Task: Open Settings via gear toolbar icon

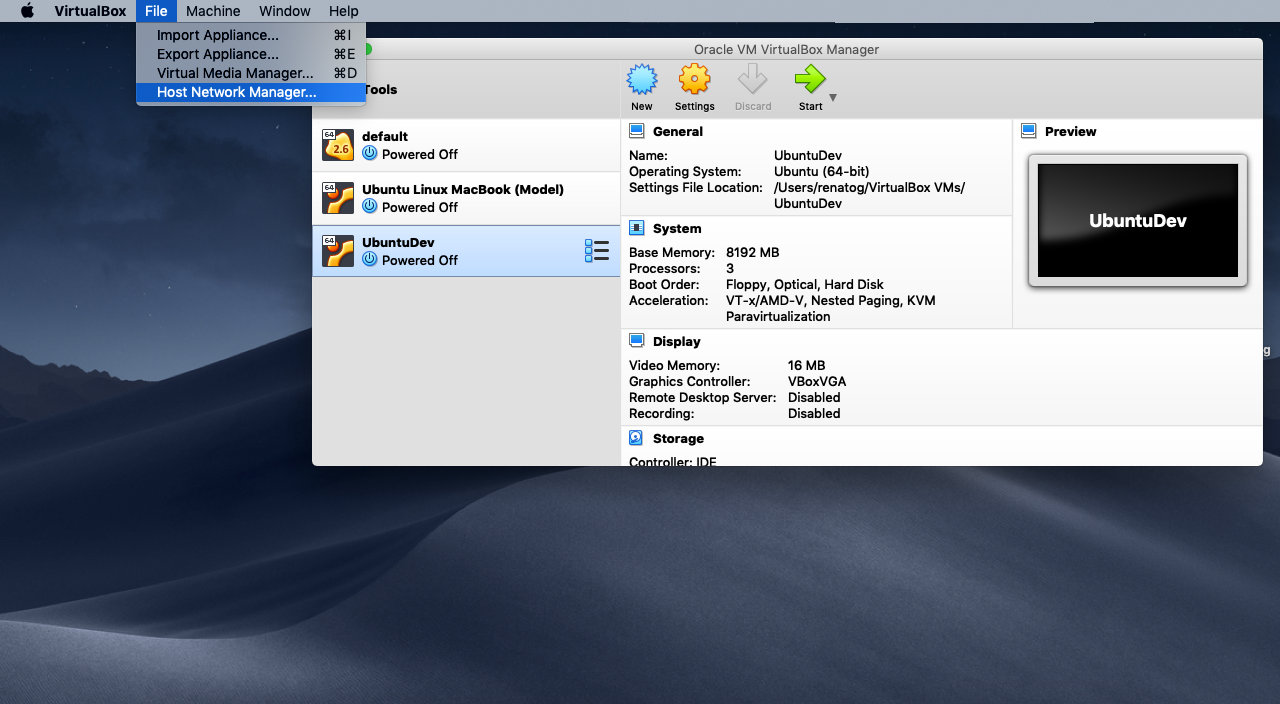Action: pyautogui.click(x=694, y=79)
